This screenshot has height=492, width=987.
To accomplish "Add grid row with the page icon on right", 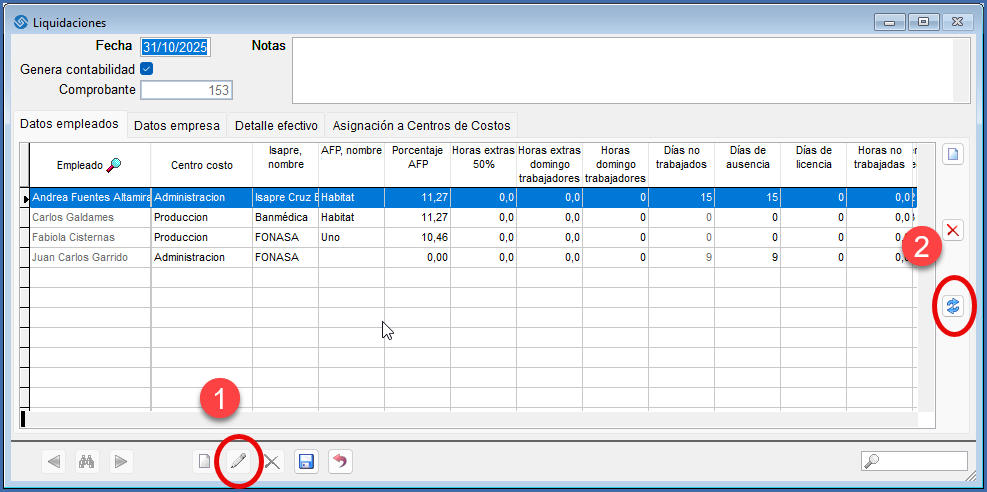I will [953, 155].
